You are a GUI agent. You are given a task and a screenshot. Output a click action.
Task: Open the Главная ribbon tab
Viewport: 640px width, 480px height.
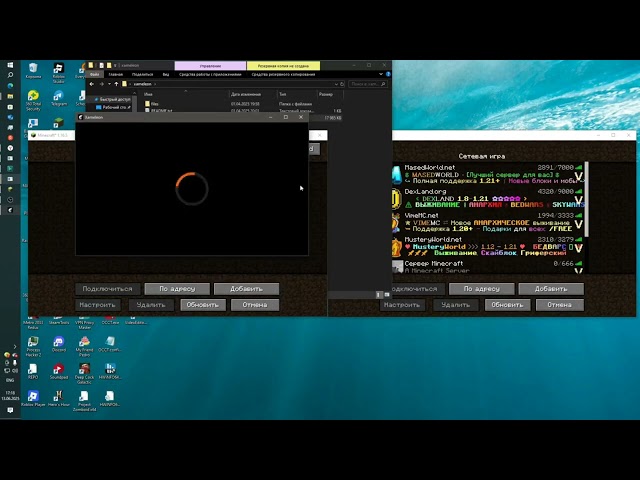pyautogui.click(x=116, y=74)
